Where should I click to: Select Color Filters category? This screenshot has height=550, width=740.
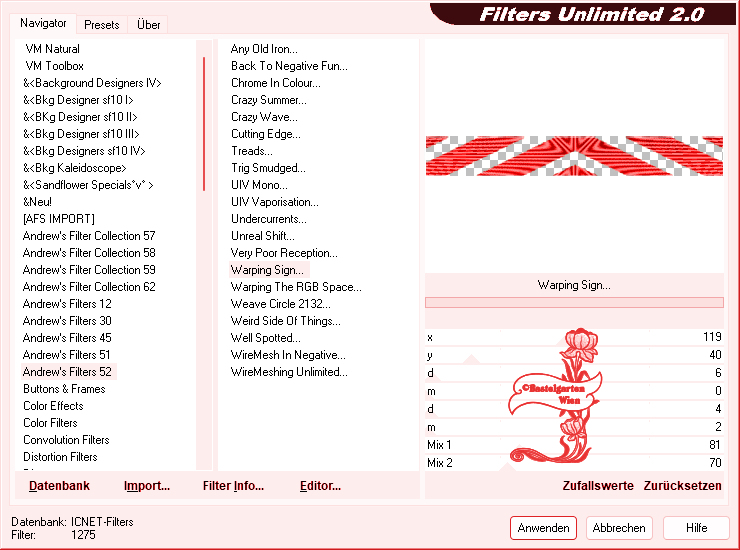(x=50, y=423)
